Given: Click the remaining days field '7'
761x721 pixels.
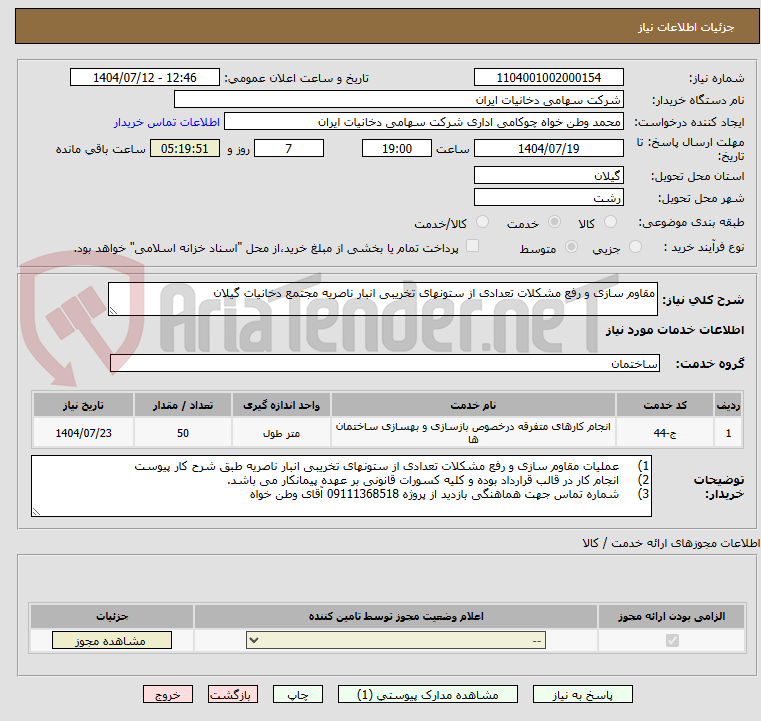Looking at the screenshot, I should [x=289, y=148].
